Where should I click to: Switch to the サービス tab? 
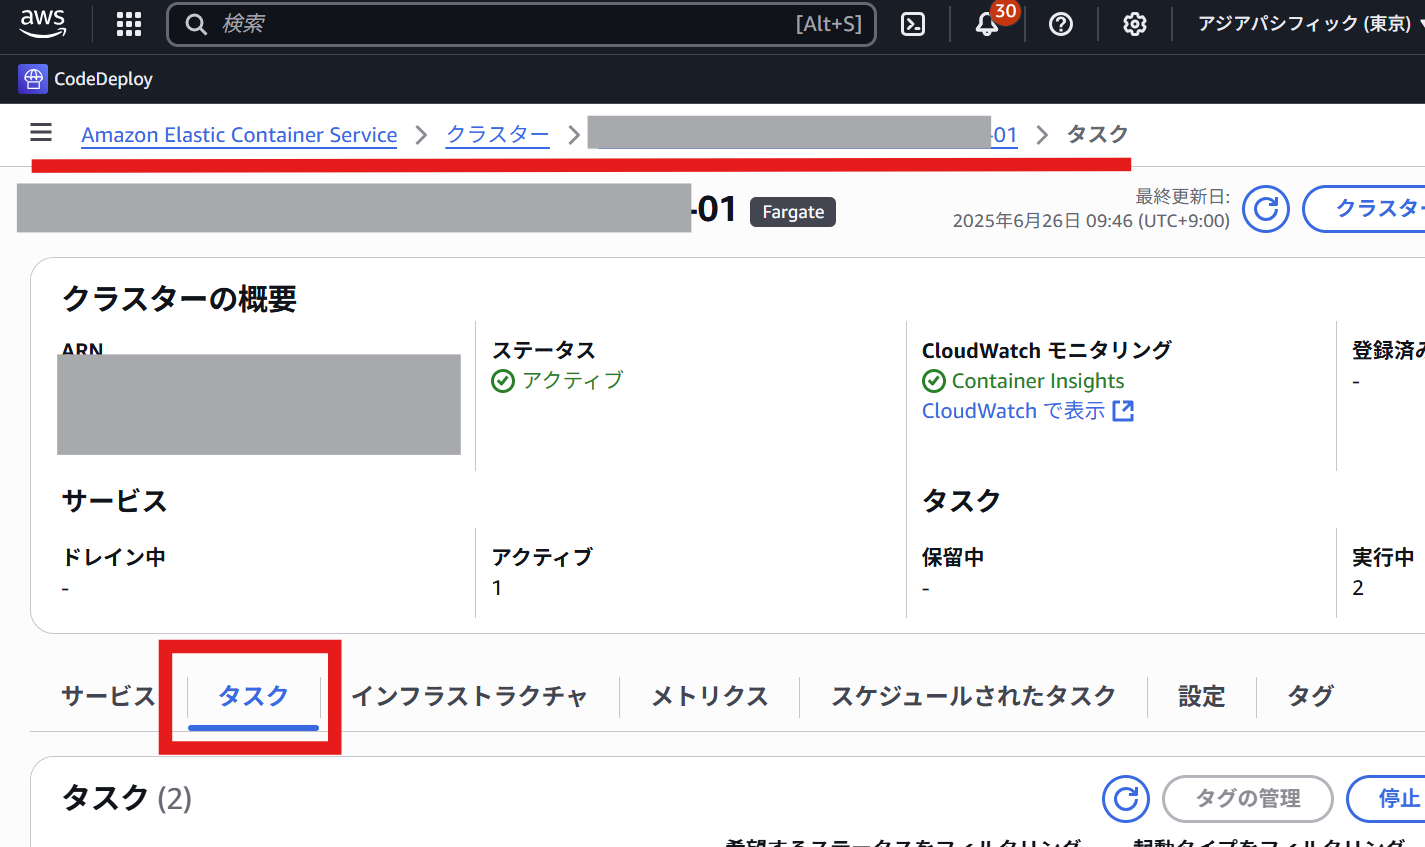click(x=108, y=696)
